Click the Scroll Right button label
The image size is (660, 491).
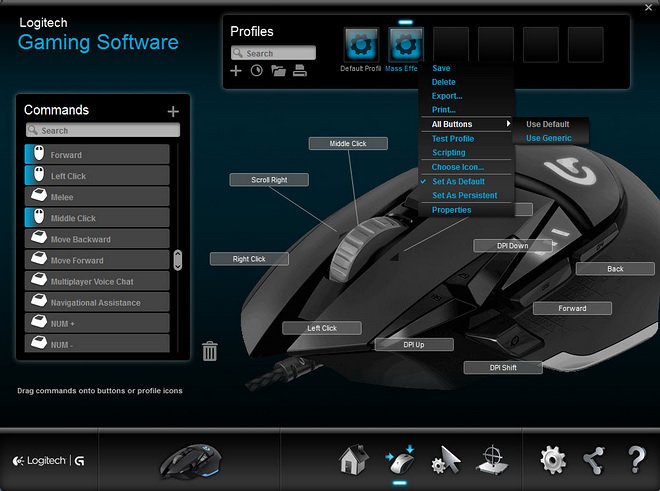click(x=269, y=180)
